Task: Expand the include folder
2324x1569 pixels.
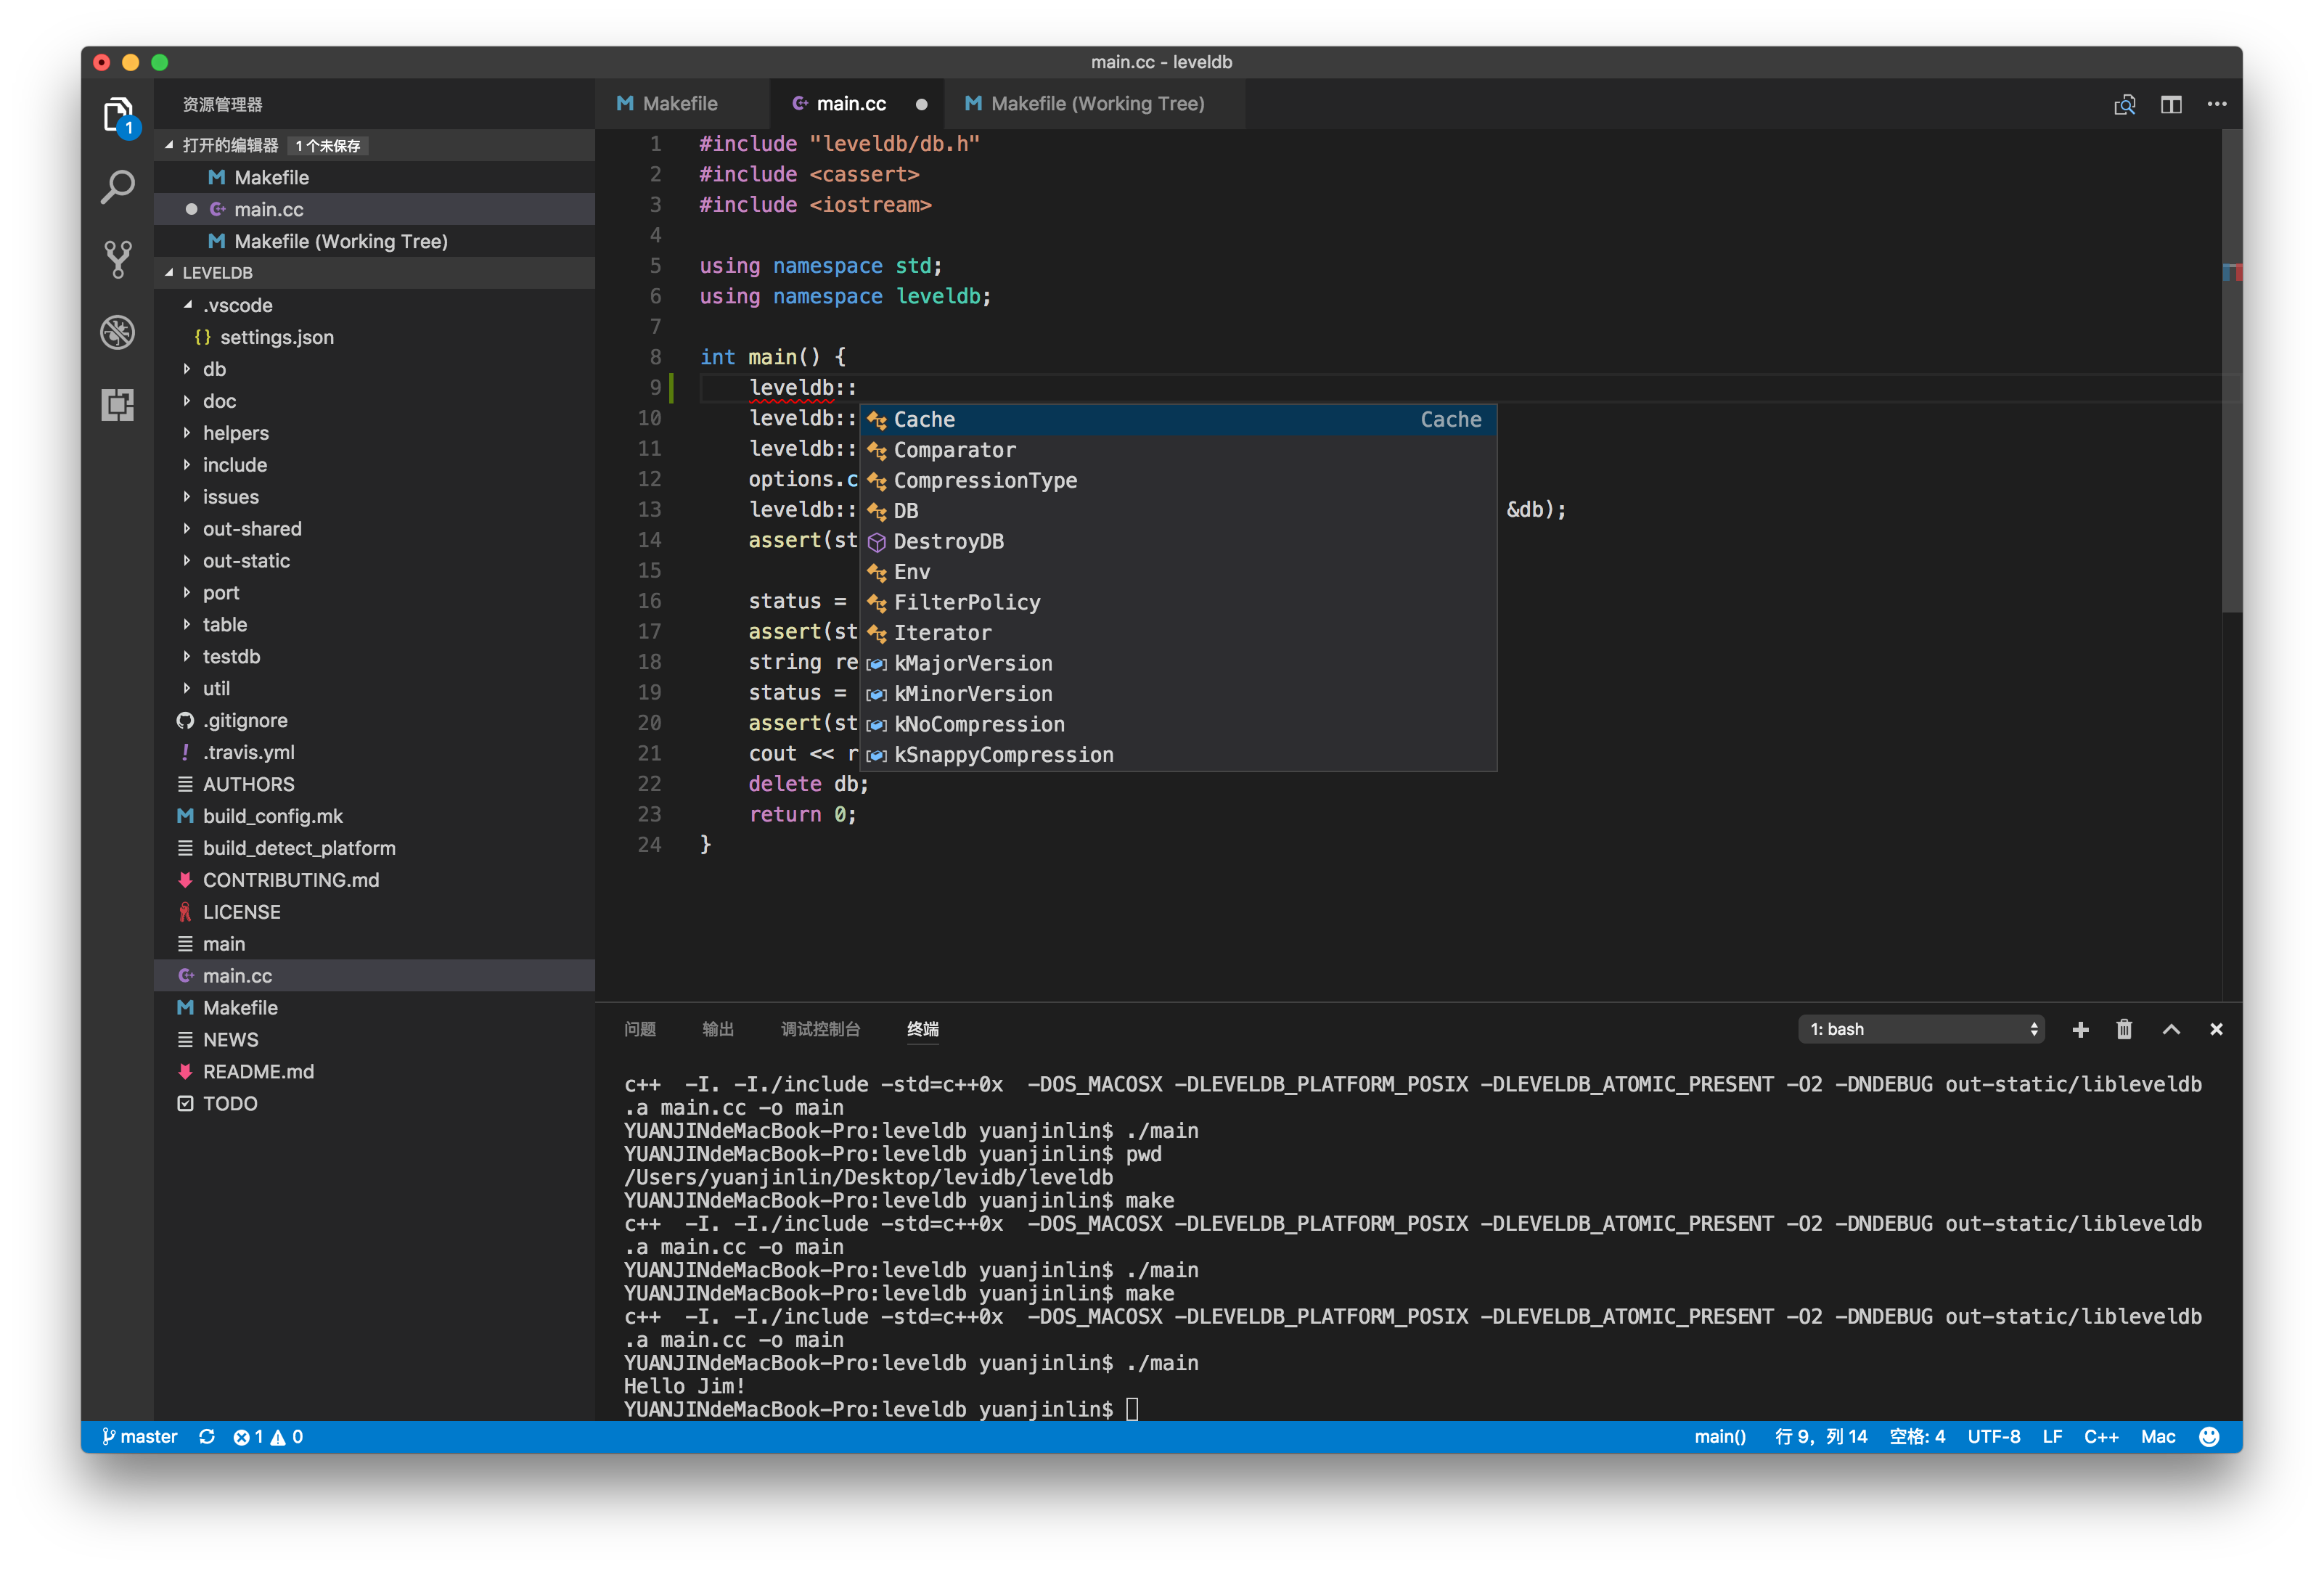Action: click(x=234, y=465)
